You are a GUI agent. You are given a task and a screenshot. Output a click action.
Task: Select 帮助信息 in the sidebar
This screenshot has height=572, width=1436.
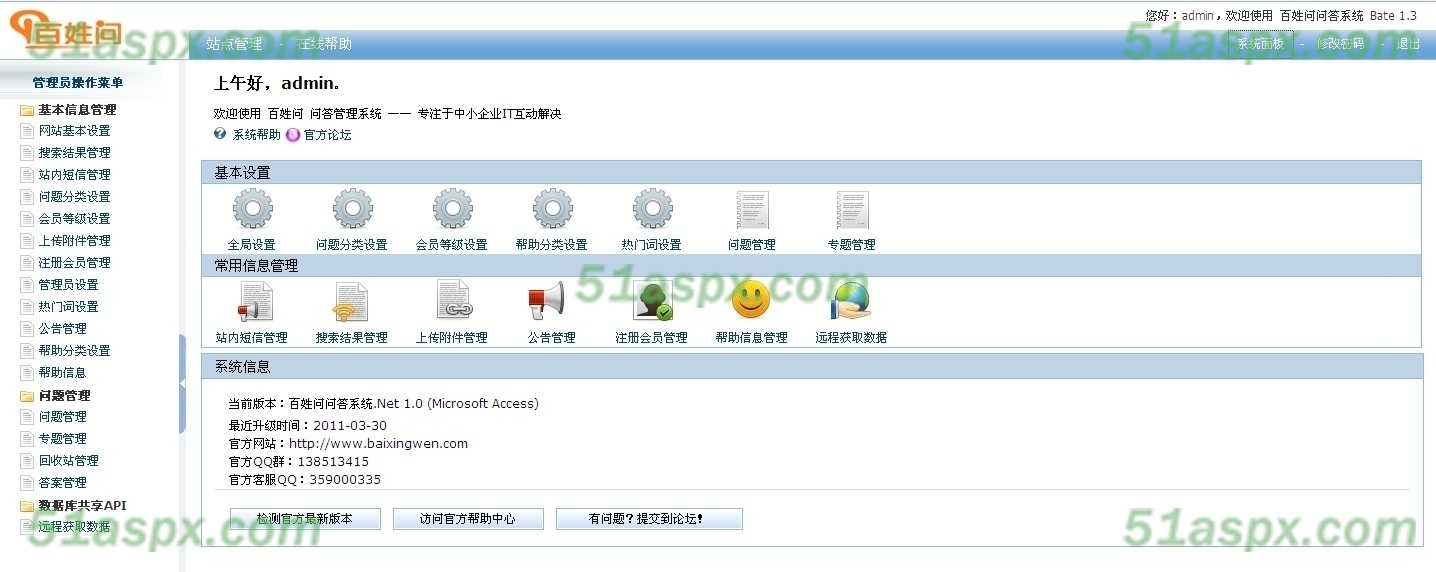[x=62, y=373]
